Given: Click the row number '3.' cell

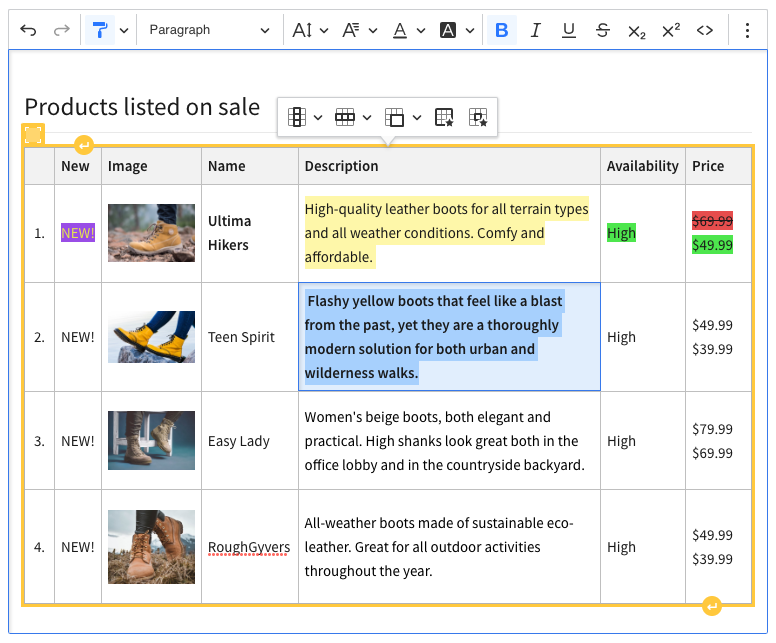Looking at the screenshot, I should point(39,441).
